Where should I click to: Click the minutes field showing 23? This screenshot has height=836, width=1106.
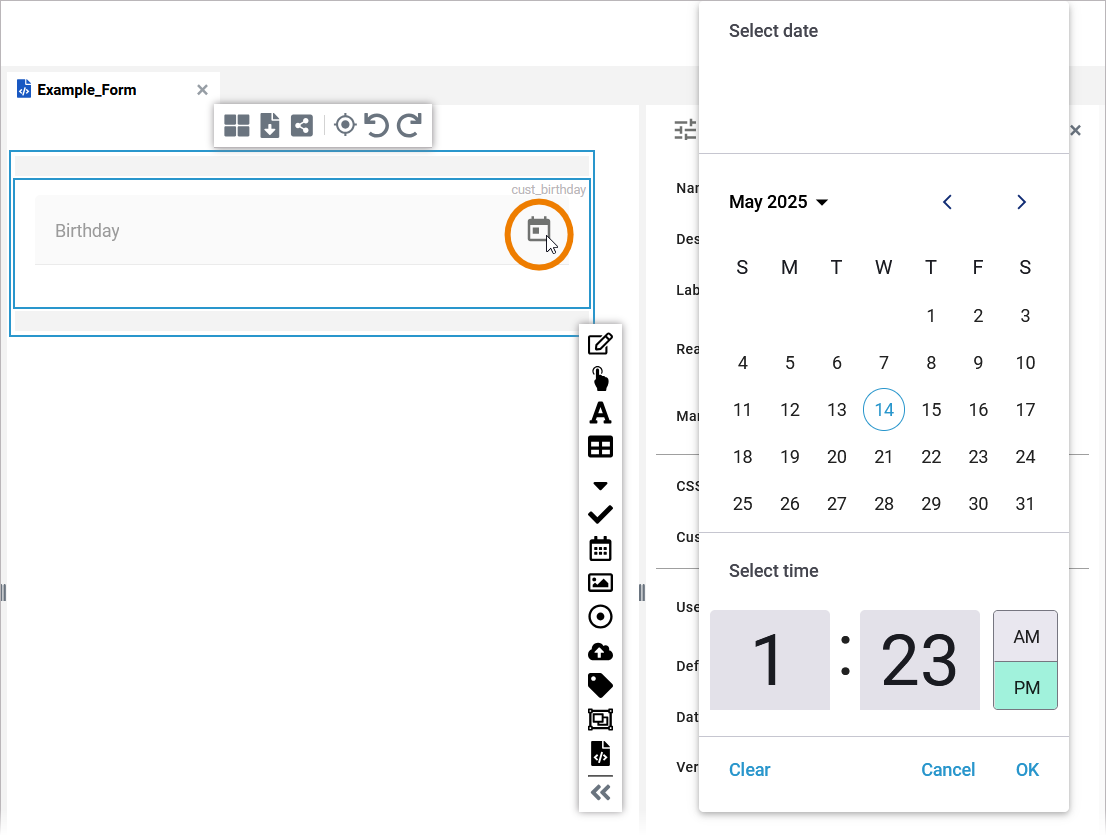pos(919,660)
